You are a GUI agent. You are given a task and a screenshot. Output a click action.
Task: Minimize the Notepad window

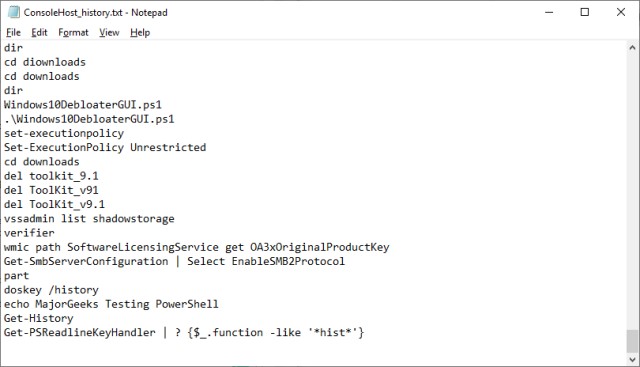[549, 12]
